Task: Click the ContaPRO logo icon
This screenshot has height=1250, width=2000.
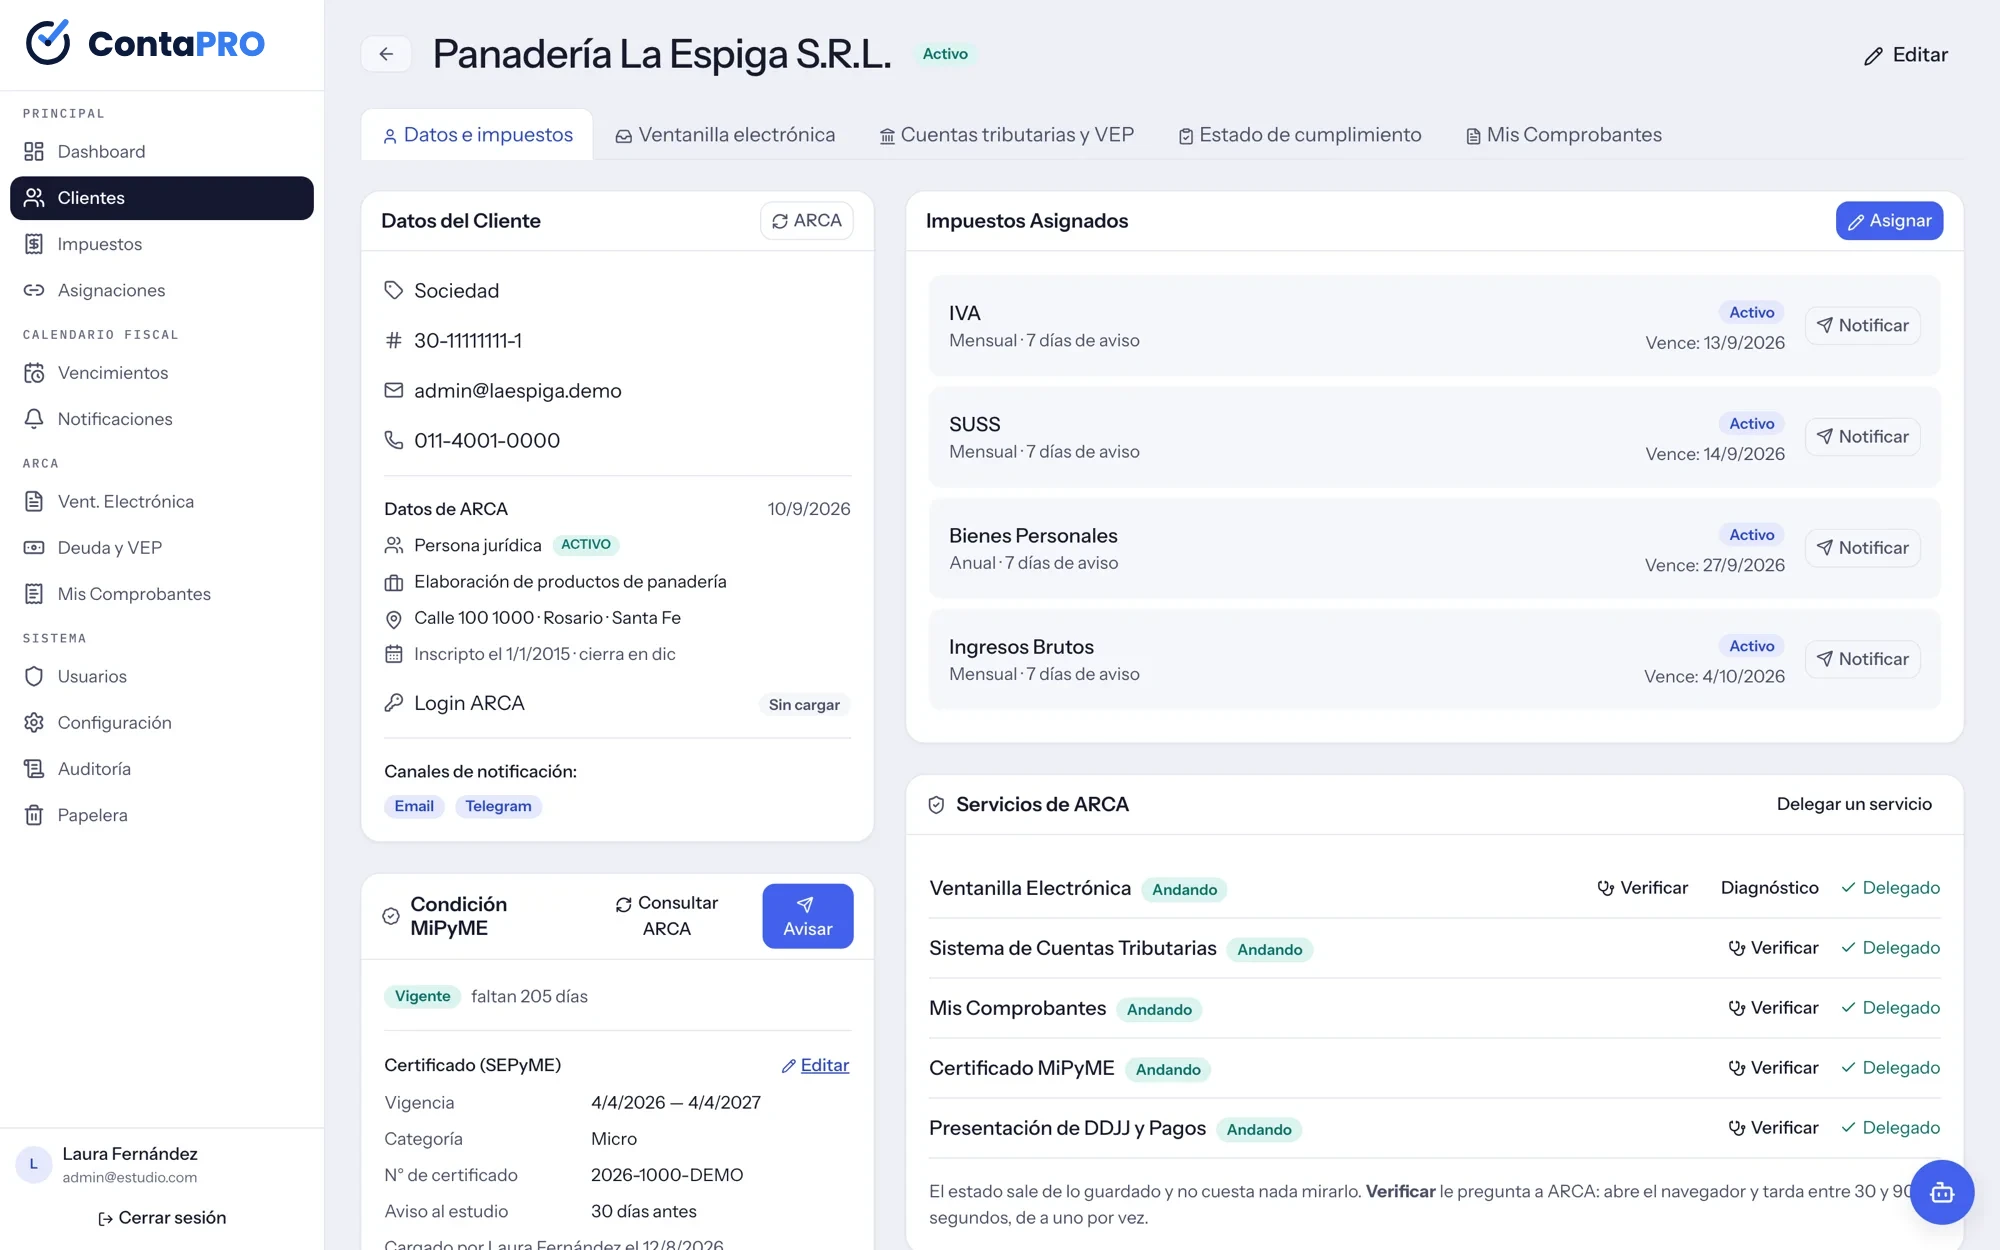Action: point(48,43)
